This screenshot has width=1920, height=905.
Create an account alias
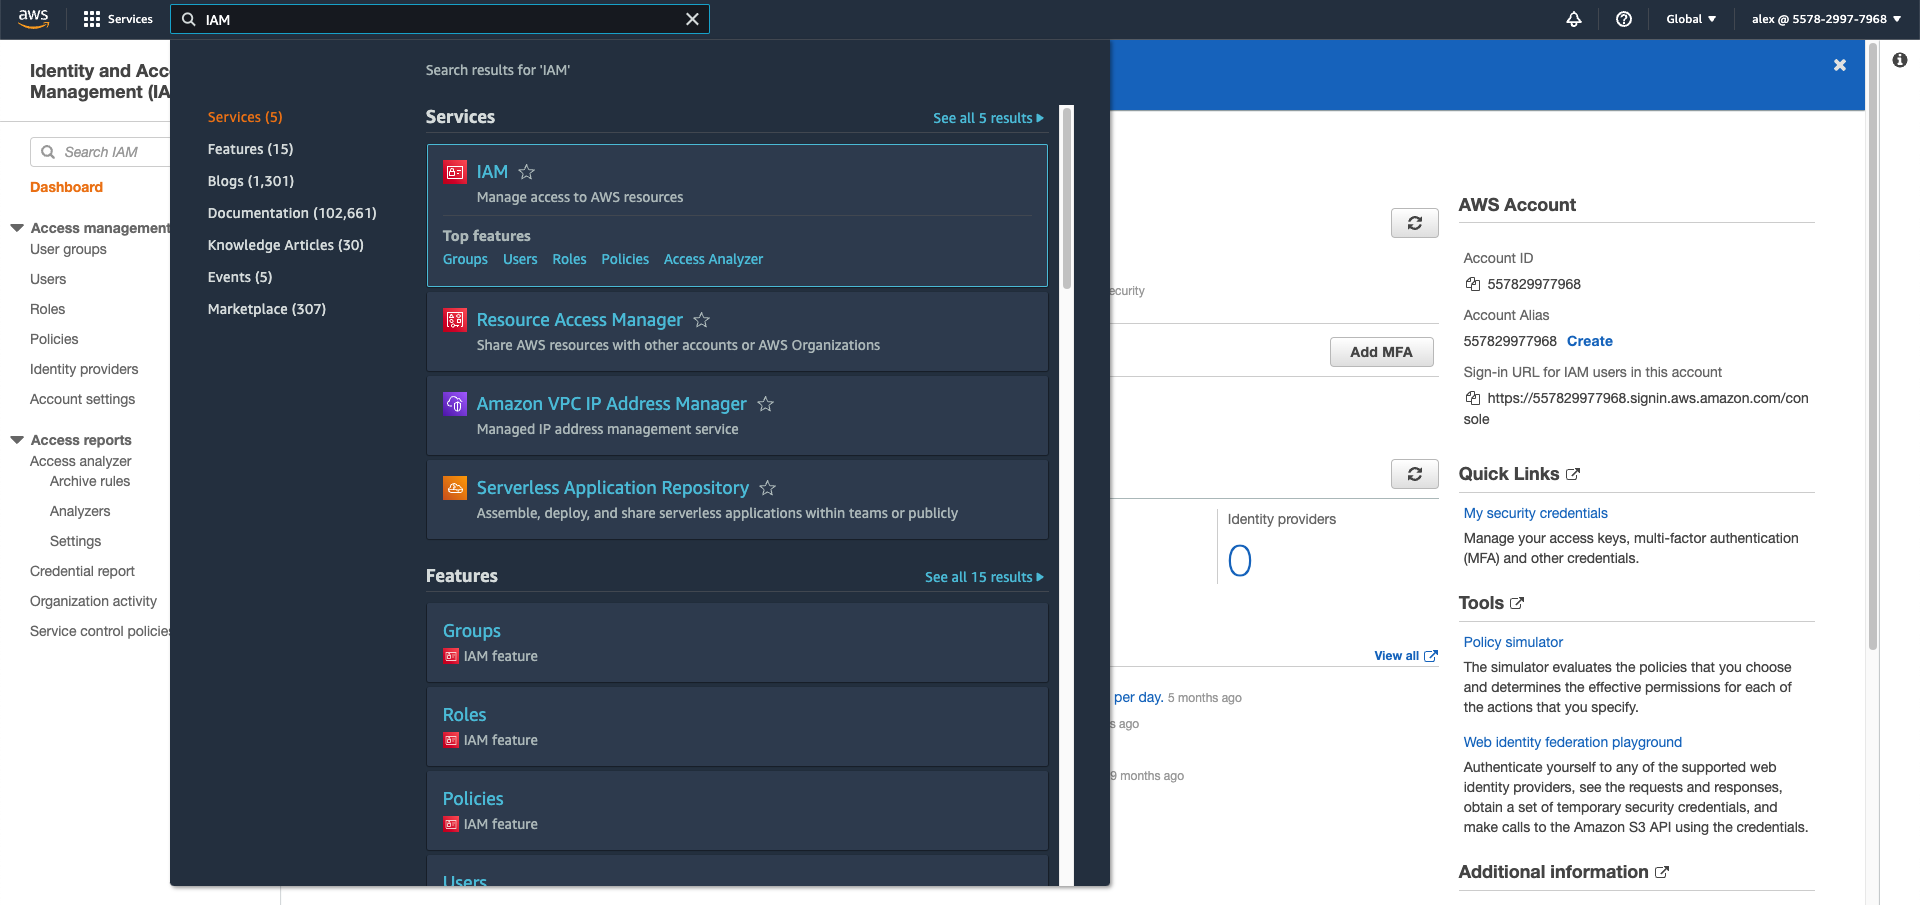coord(1589,341)
